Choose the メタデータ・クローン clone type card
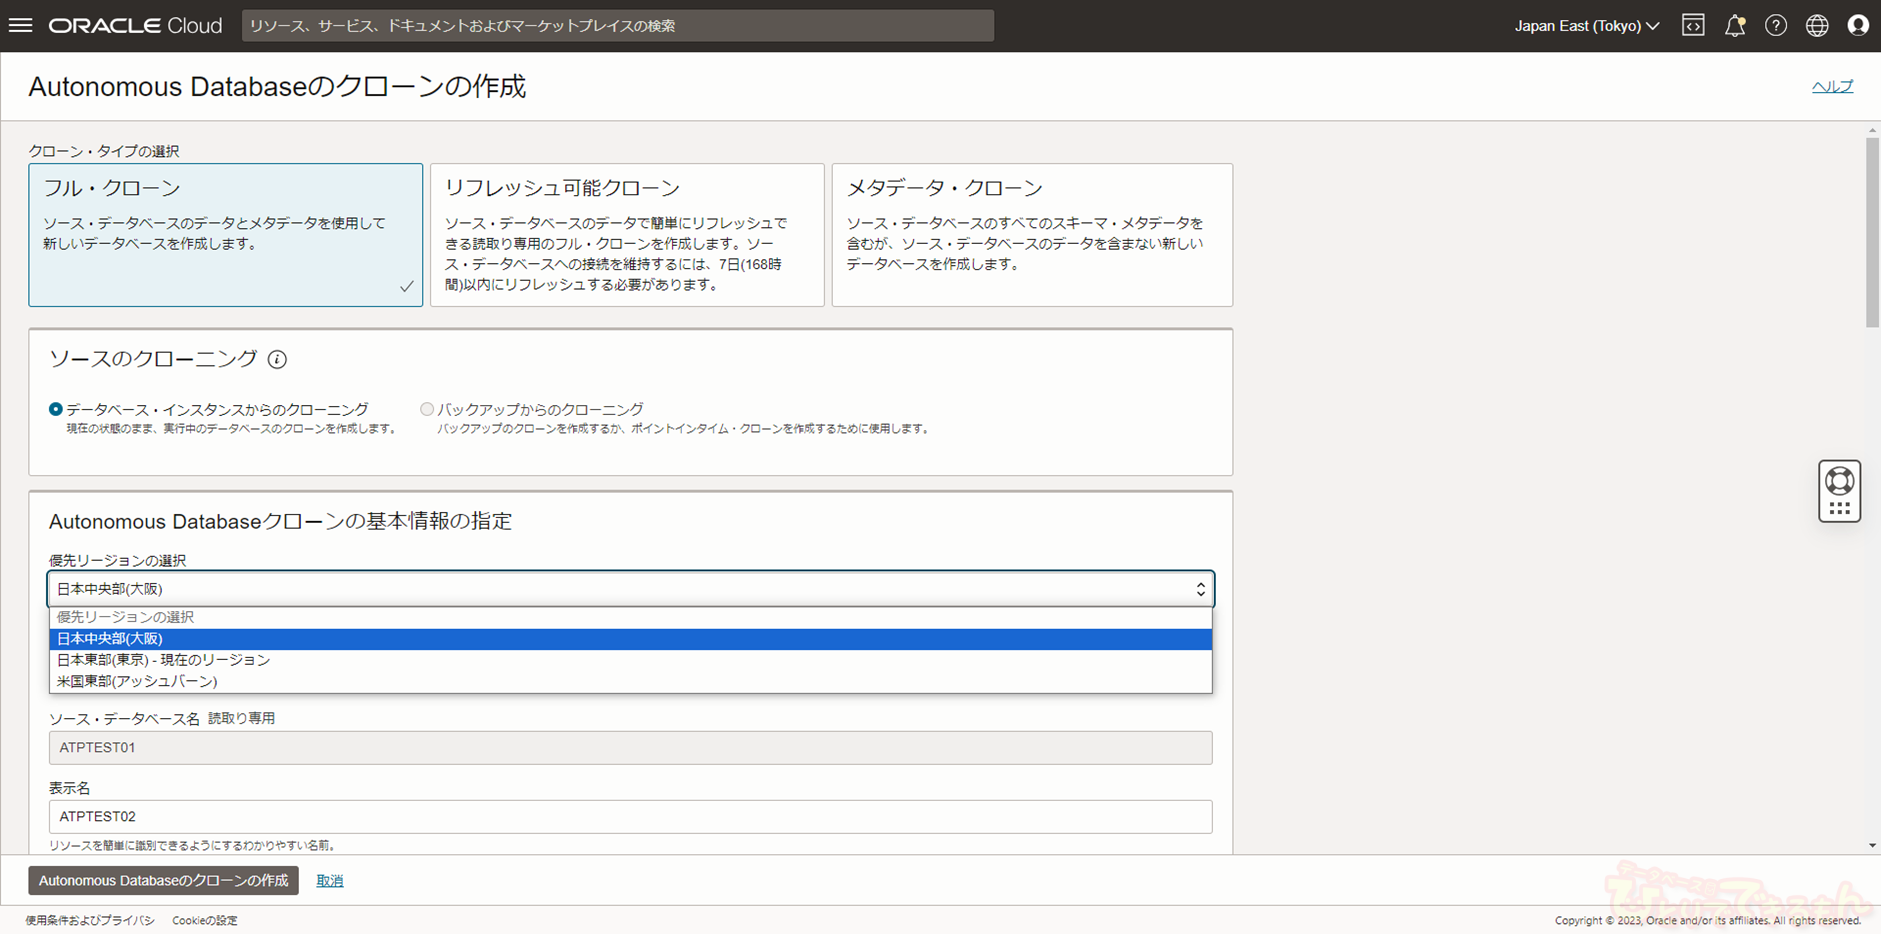 coord(1031,235)
